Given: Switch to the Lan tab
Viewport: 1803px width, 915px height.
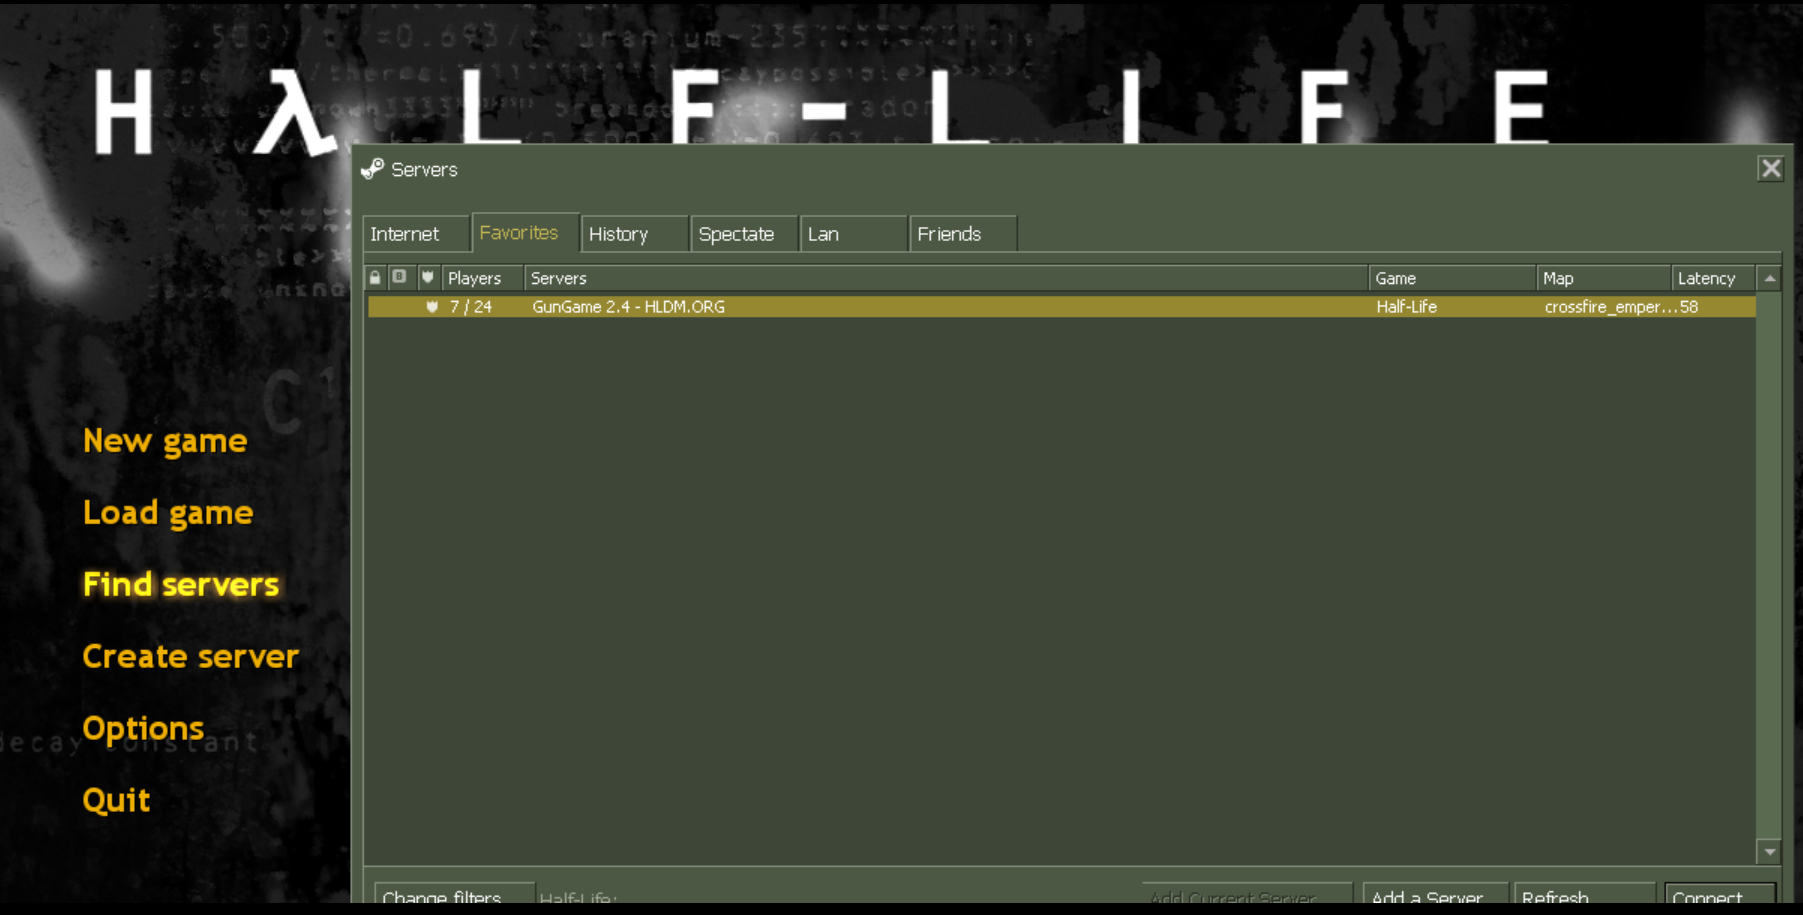Looking at the screenshot, I should 854,234.
